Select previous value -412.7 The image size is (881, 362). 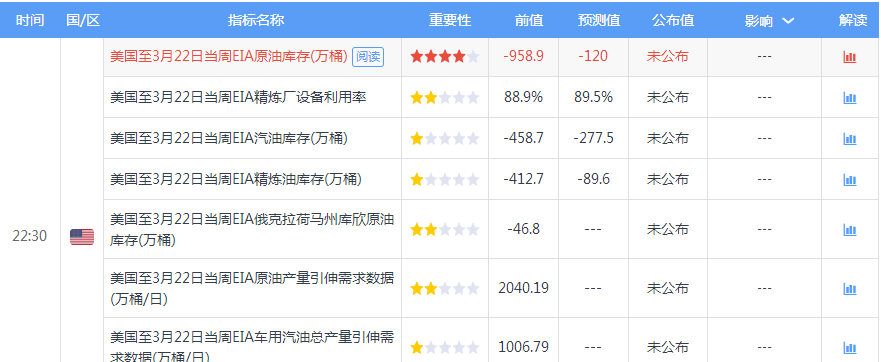[x=523, y=179]
